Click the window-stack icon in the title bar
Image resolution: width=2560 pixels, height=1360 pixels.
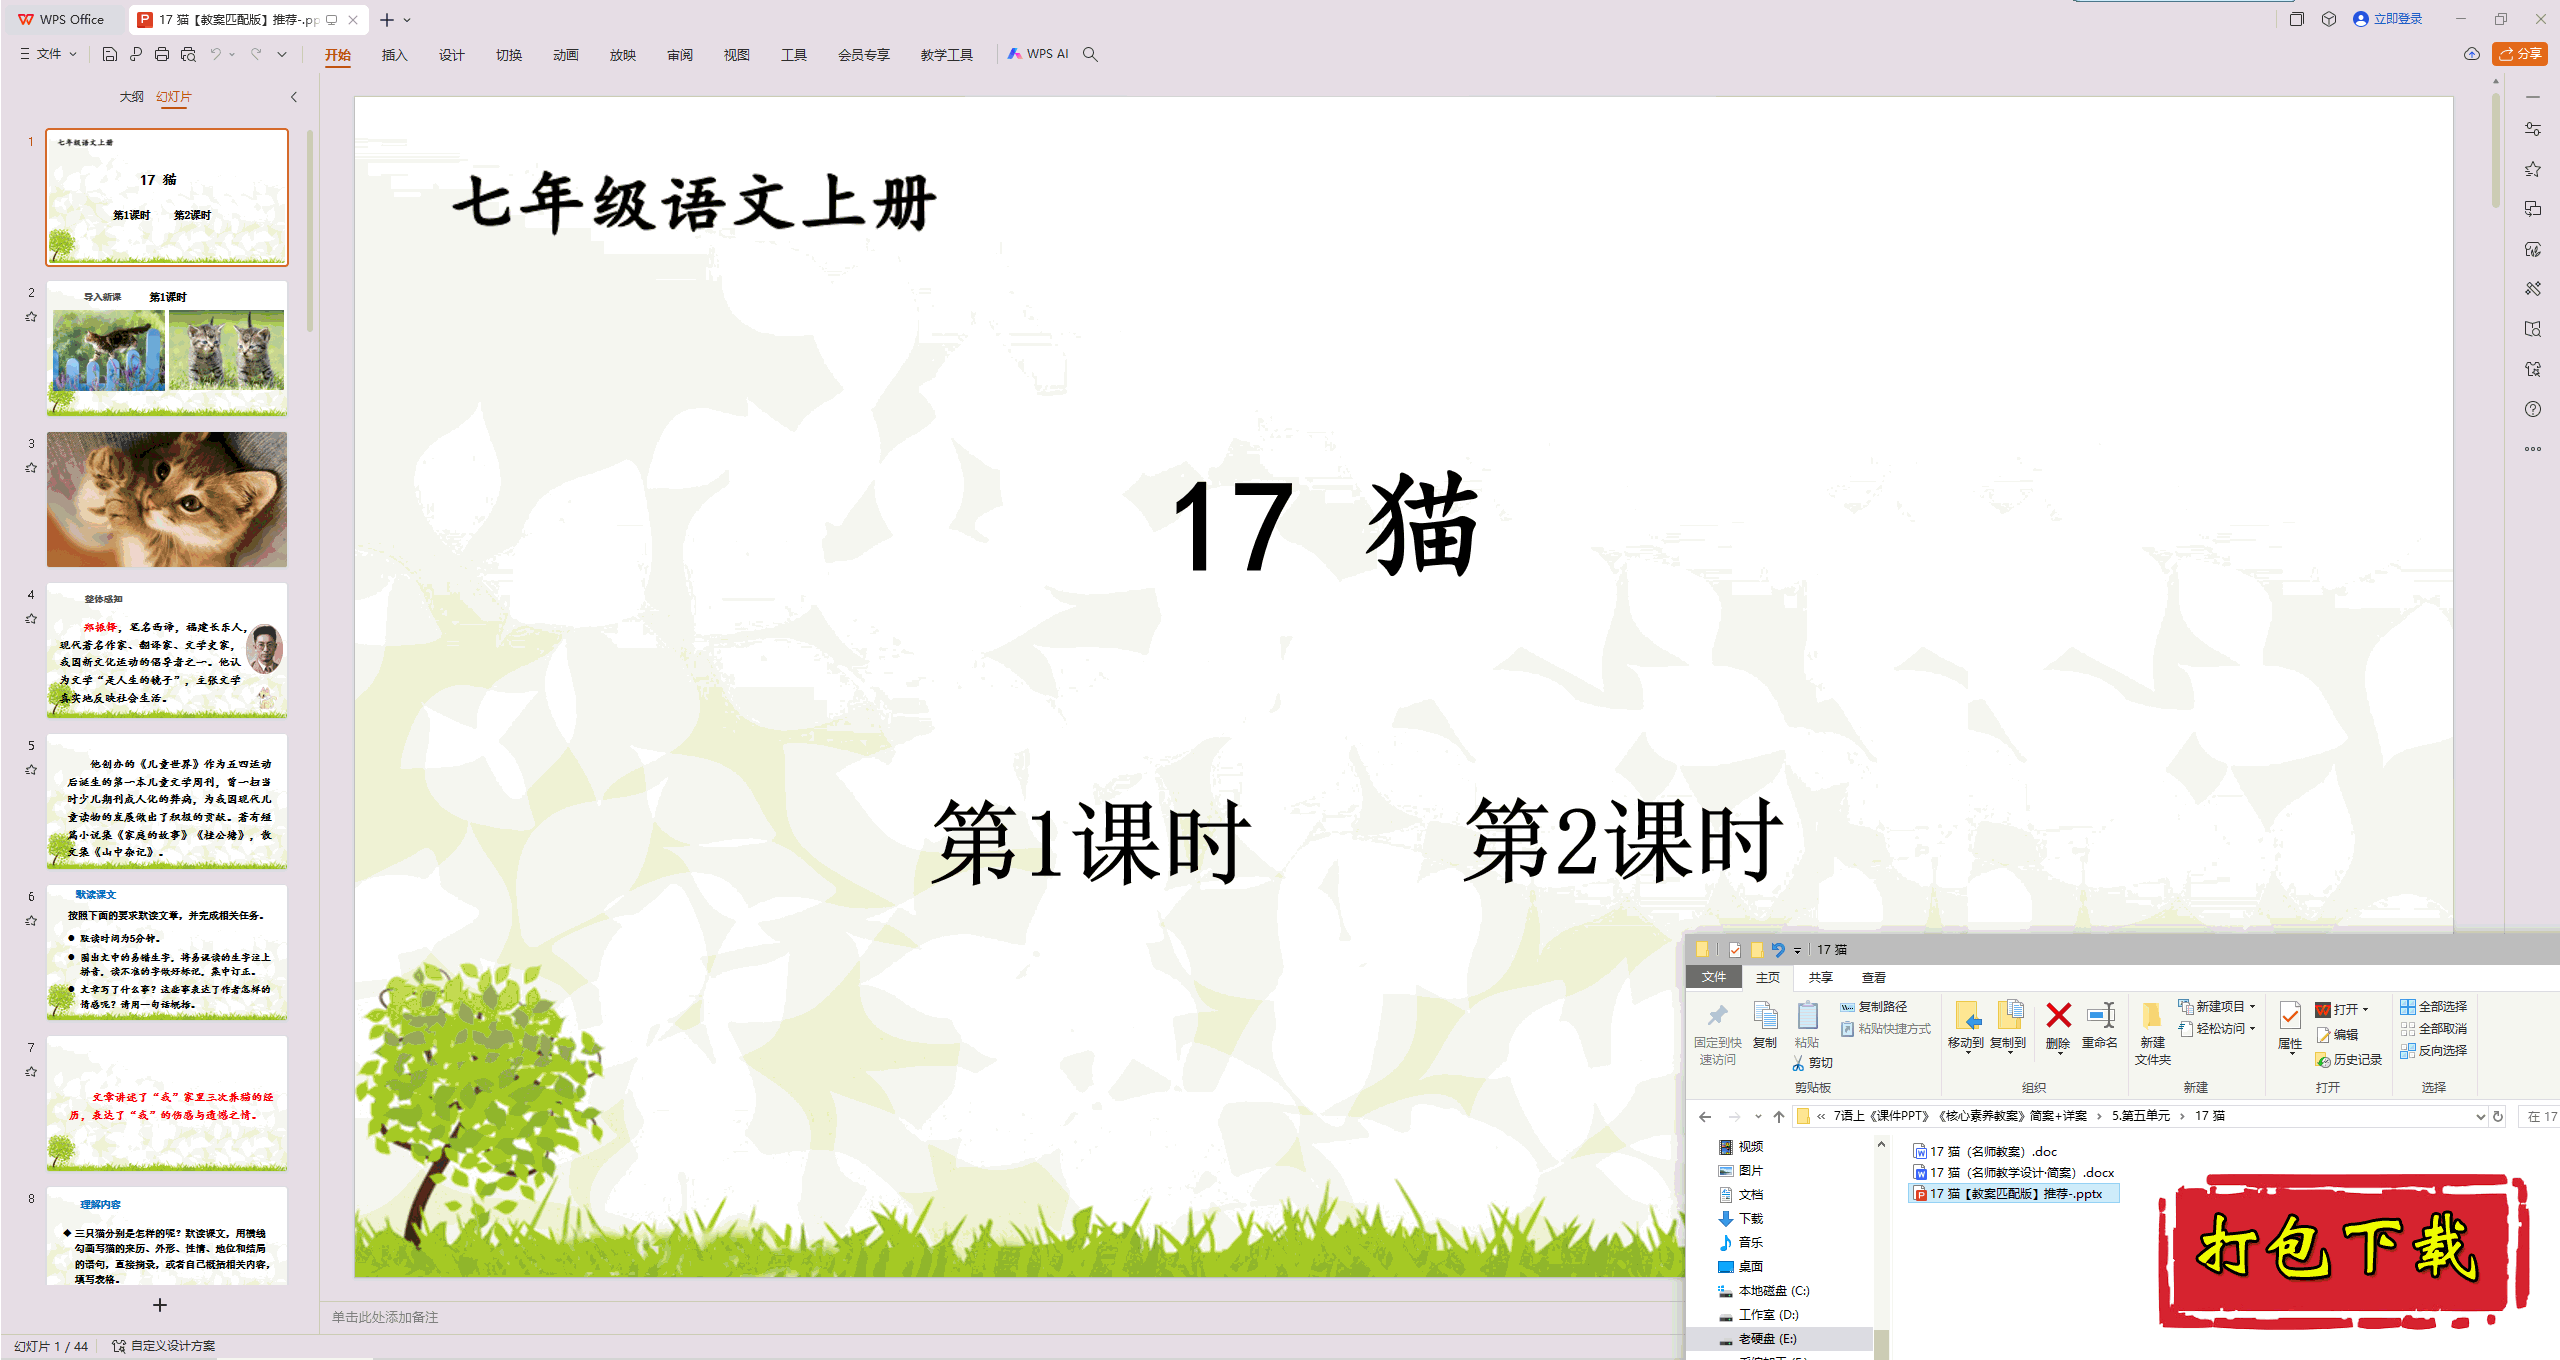pos(2297,19)
